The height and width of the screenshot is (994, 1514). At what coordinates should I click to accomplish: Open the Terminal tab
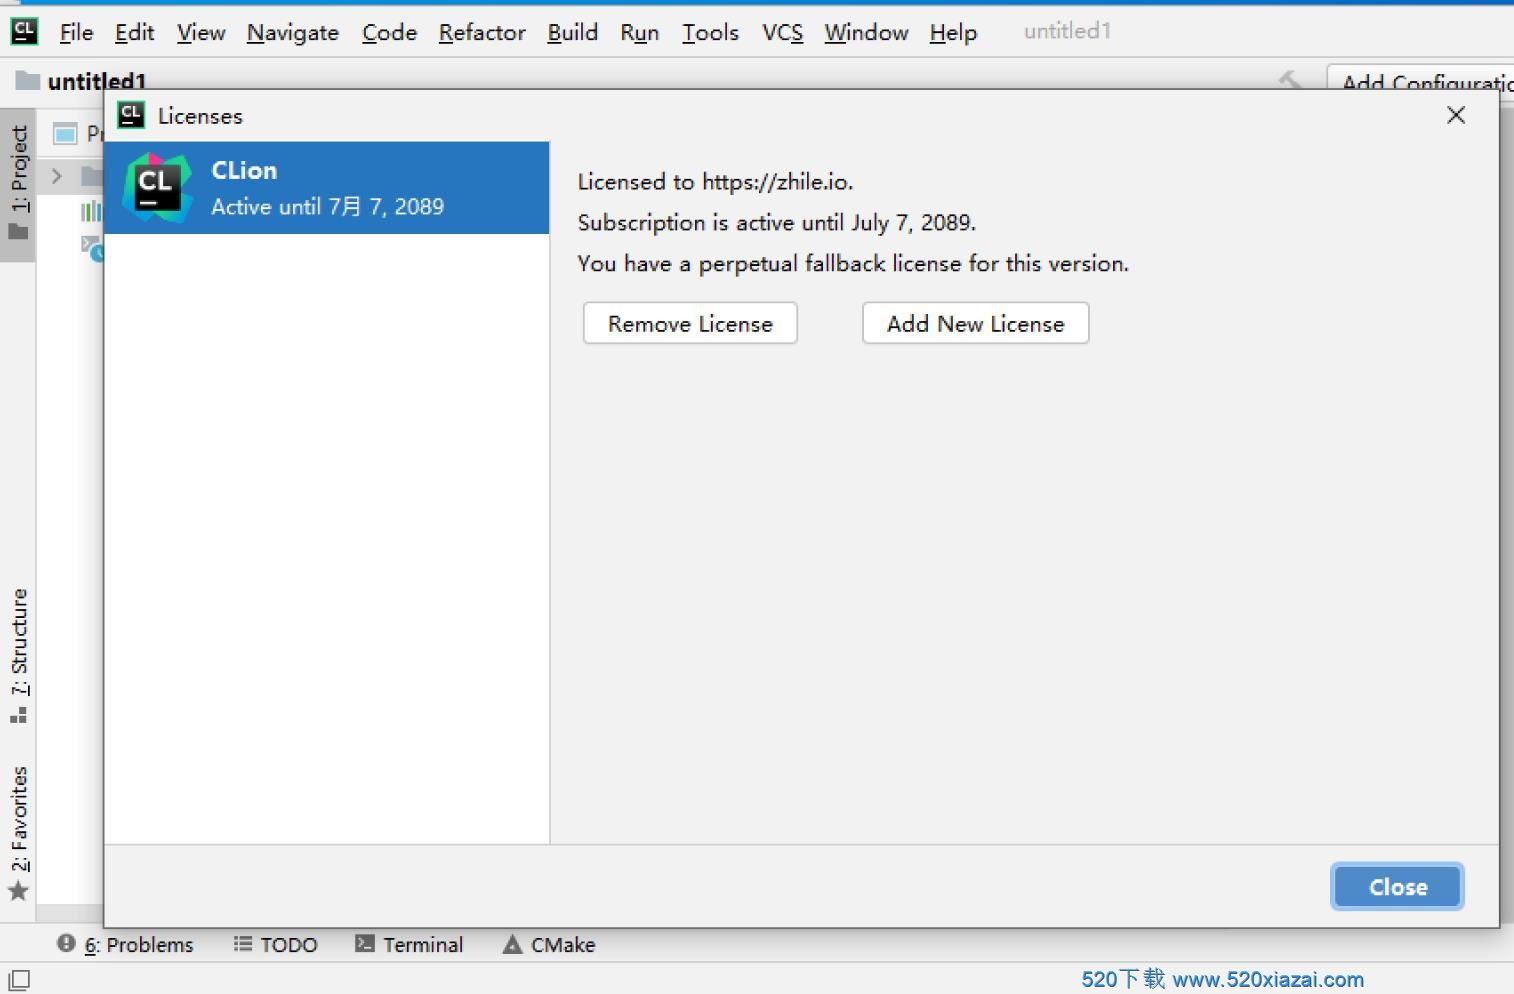(410, 944)
